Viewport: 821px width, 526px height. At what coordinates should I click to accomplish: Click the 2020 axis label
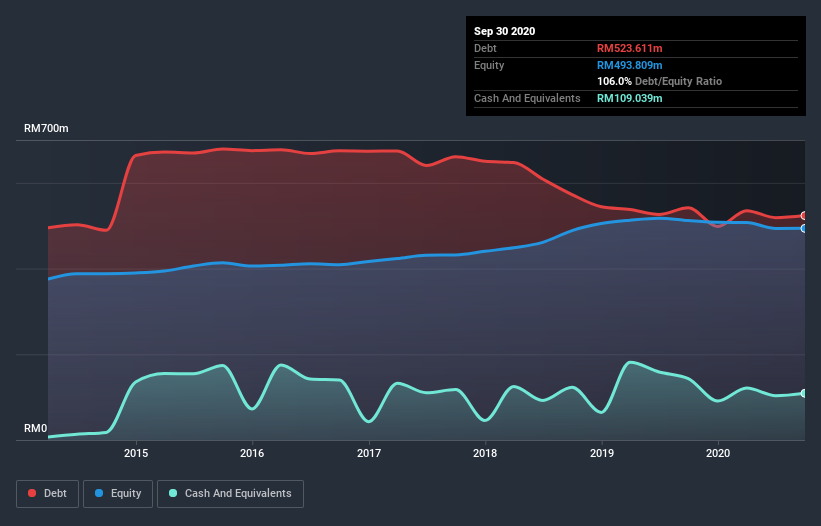point(718,453)
